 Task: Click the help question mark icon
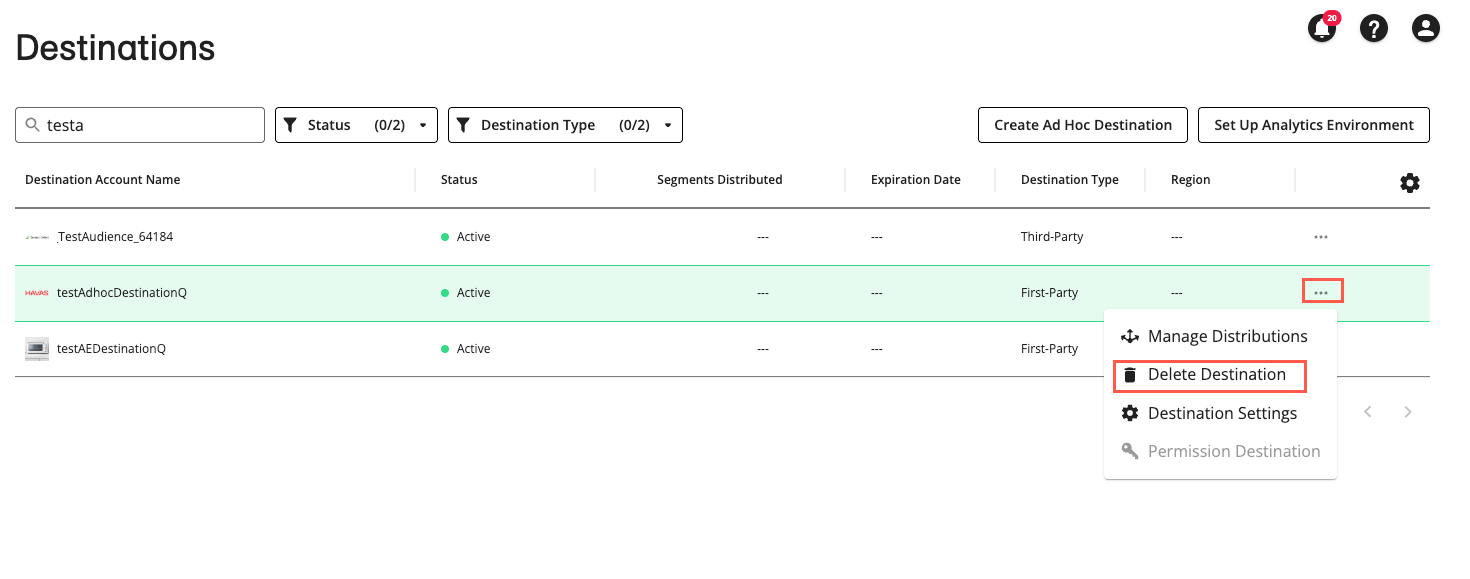[x=1374, y=28]
